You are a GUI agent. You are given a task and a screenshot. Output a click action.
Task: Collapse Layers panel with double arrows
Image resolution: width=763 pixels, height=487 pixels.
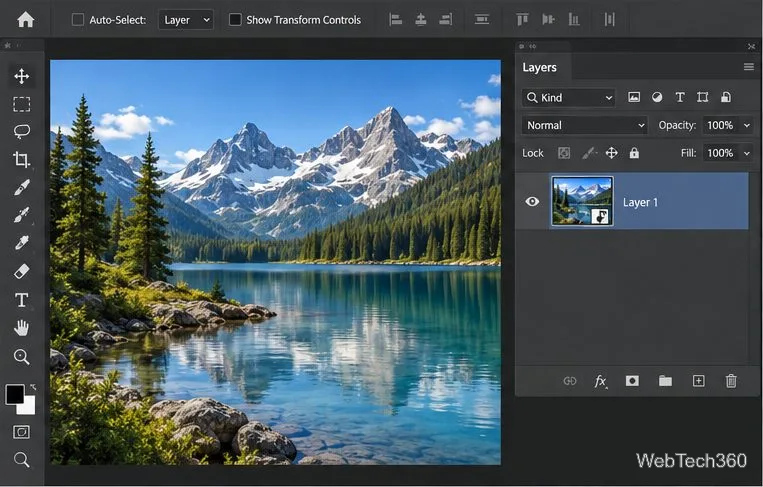[x=532, y=47]
